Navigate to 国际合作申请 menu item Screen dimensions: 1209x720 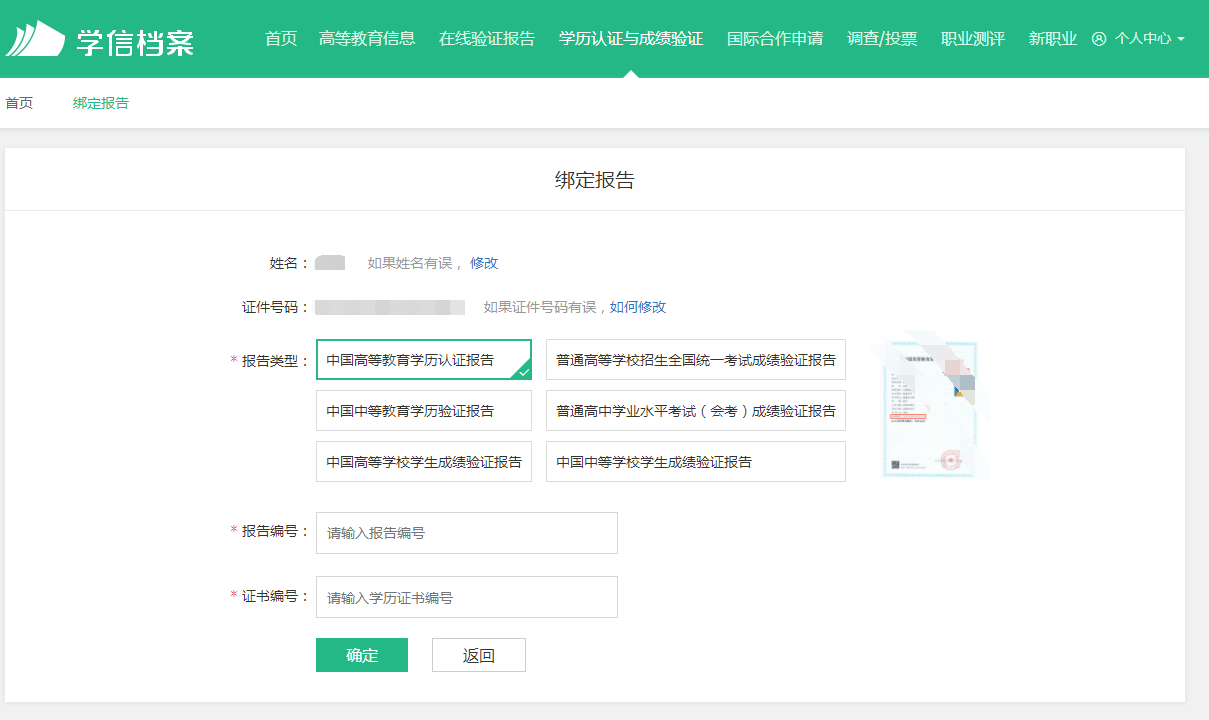[x=775, y=39]
